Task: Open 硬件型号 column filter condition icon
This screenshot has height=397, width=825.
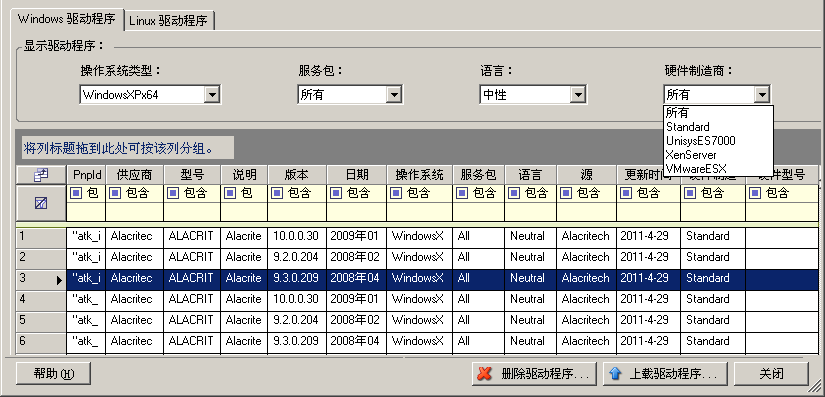Action: point(755,193)
